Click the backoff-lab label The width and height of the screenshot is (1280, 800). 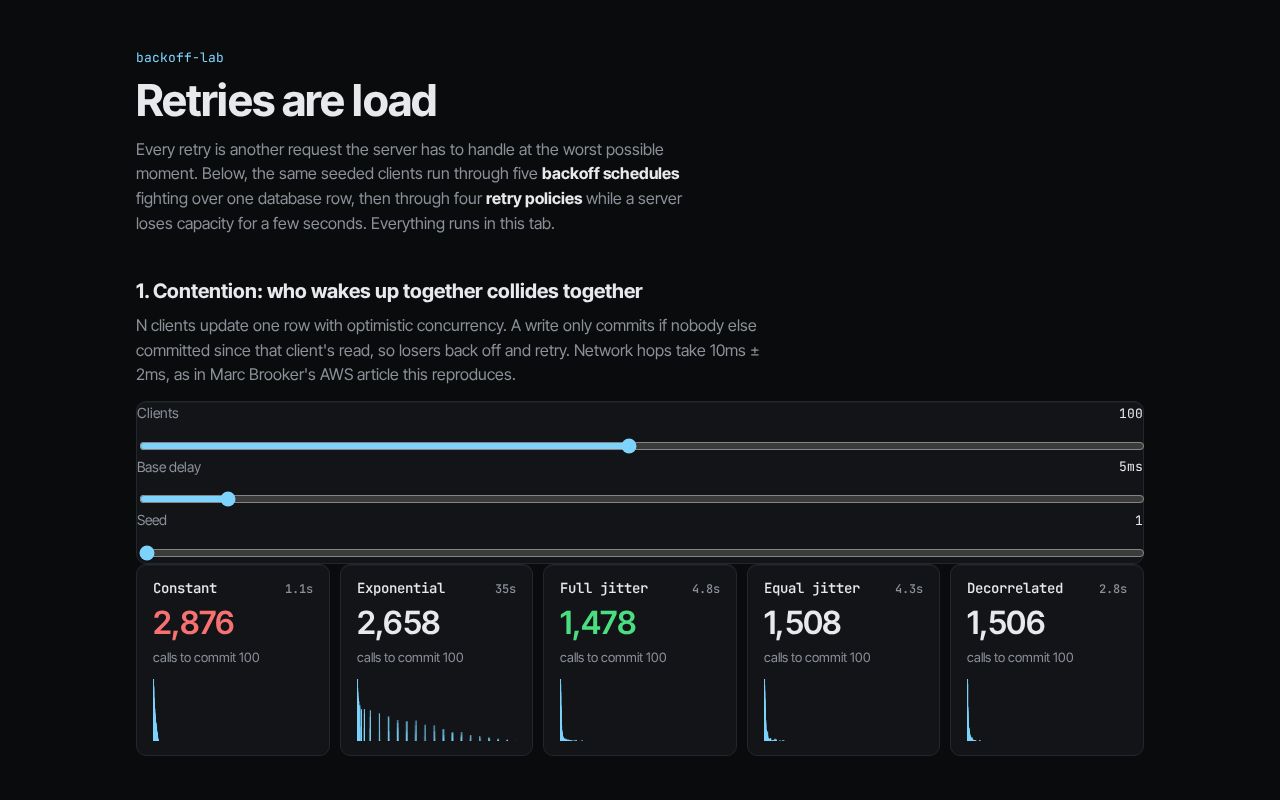pos(180,58)
